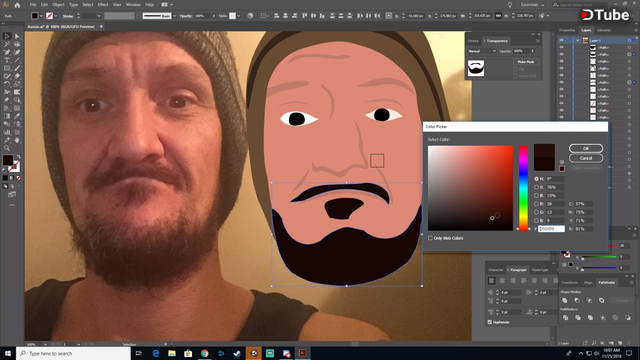Screen dimensions: 640x360
Task: Choose the Eraser tool
Action: pyautogui.click(x=17, y=76)
